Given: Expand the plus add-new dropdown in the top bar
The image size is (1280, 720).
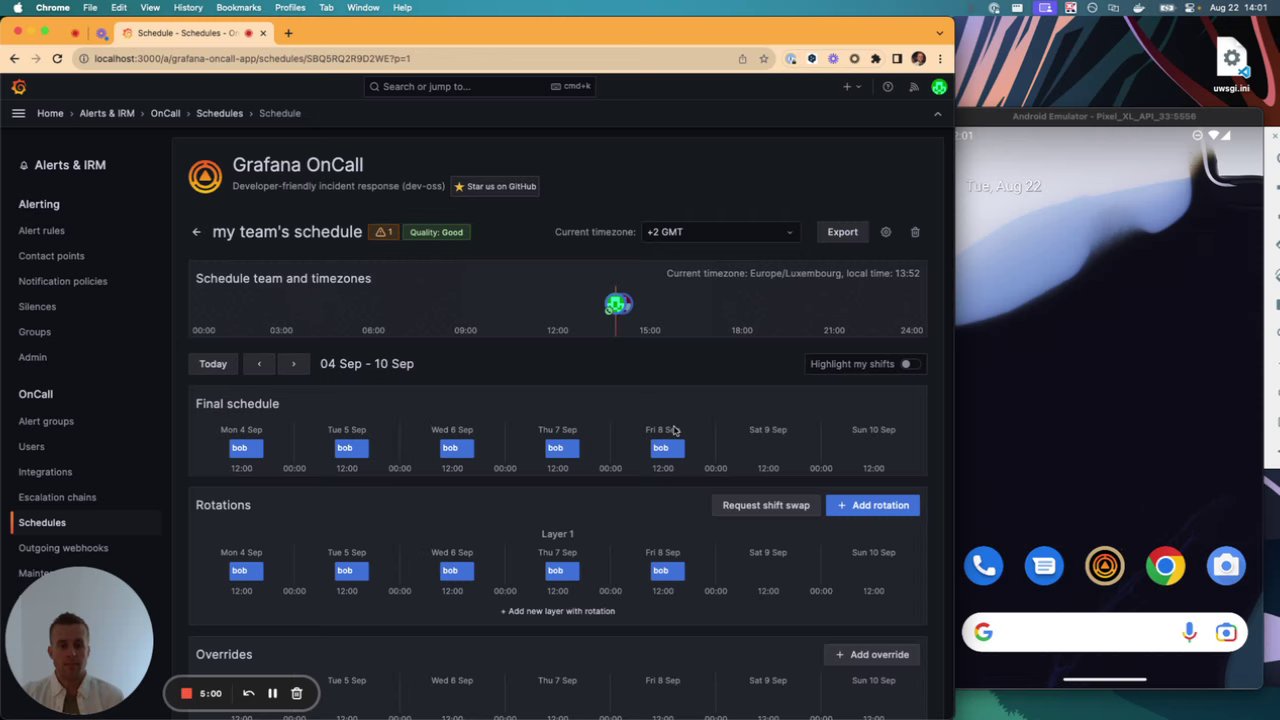Looking at the screenshot, I should point(851,87).
